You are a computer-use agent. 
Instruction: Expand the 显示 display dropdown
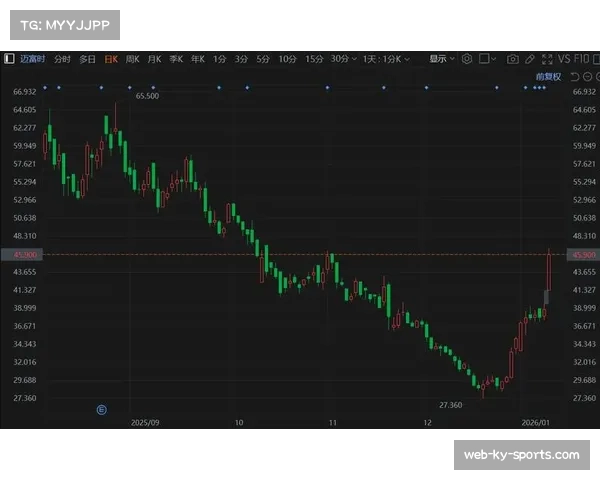pos(442,59)
